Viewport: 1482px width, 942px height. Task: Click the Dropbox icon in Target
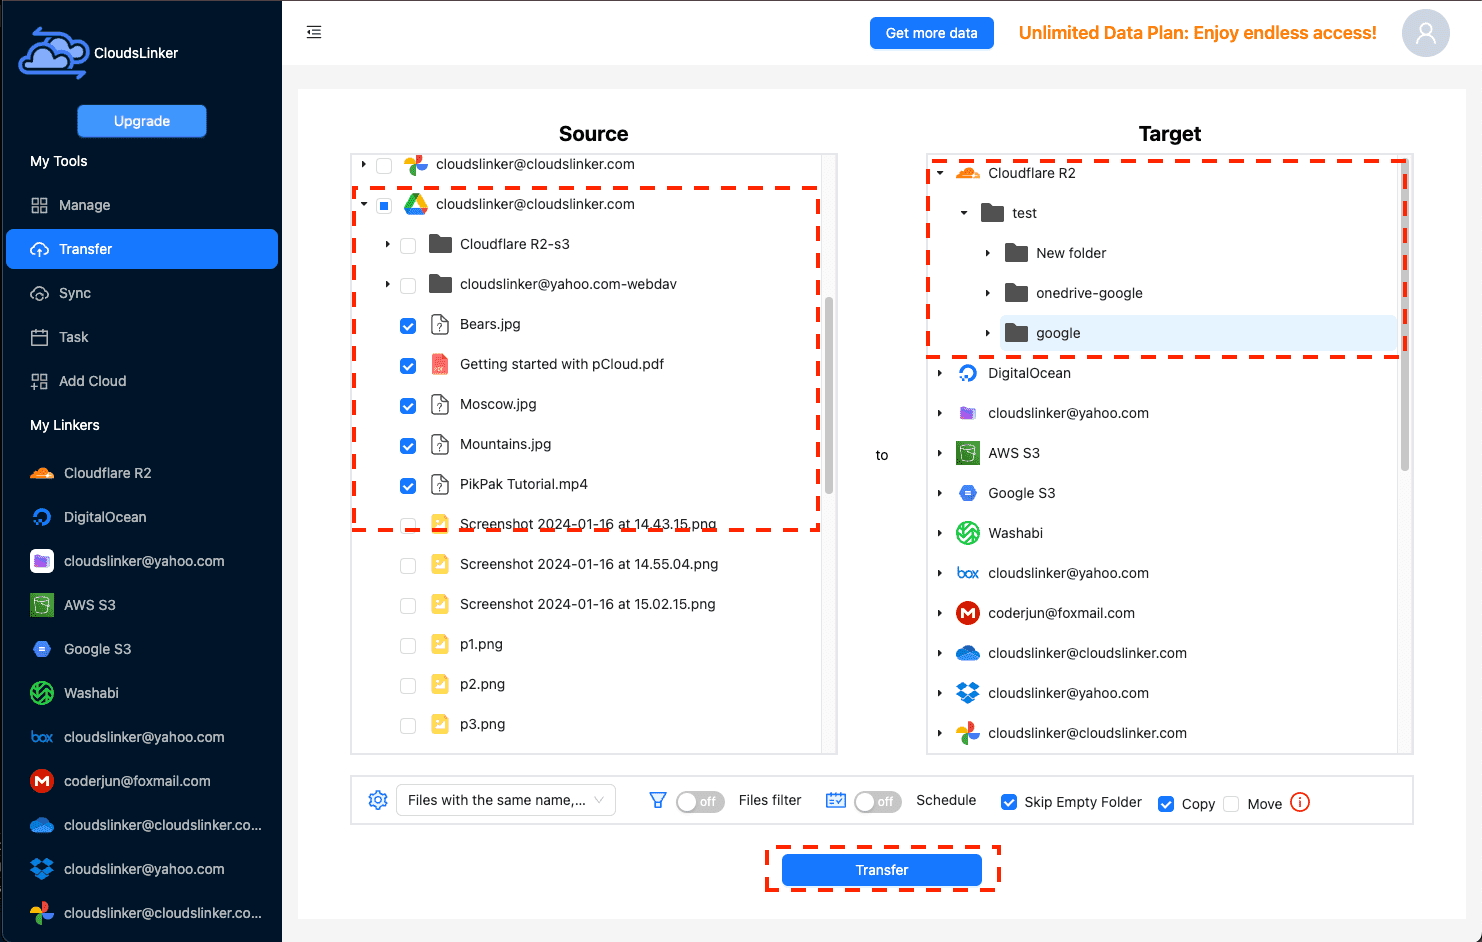point(967,693)
